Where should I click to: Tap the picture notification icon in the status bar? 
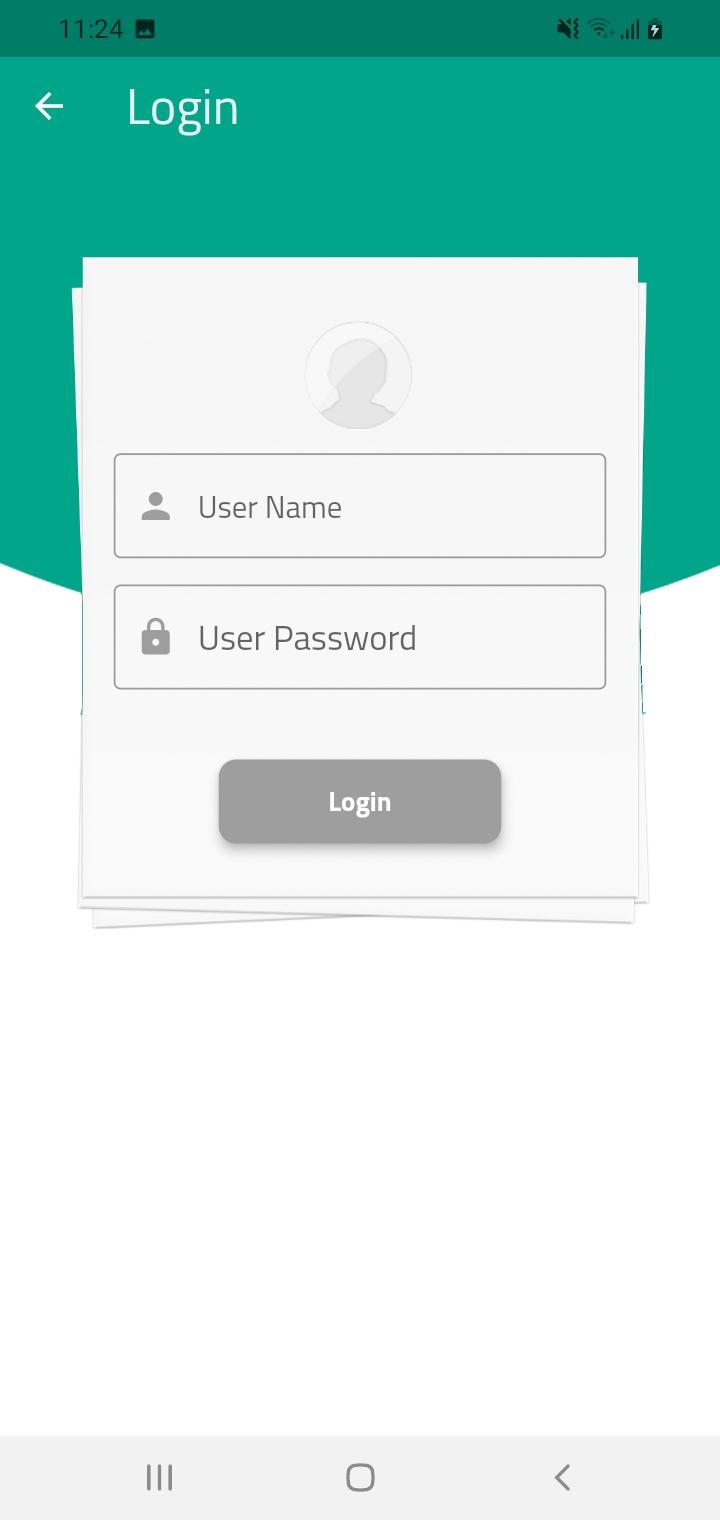coord(145,29)
